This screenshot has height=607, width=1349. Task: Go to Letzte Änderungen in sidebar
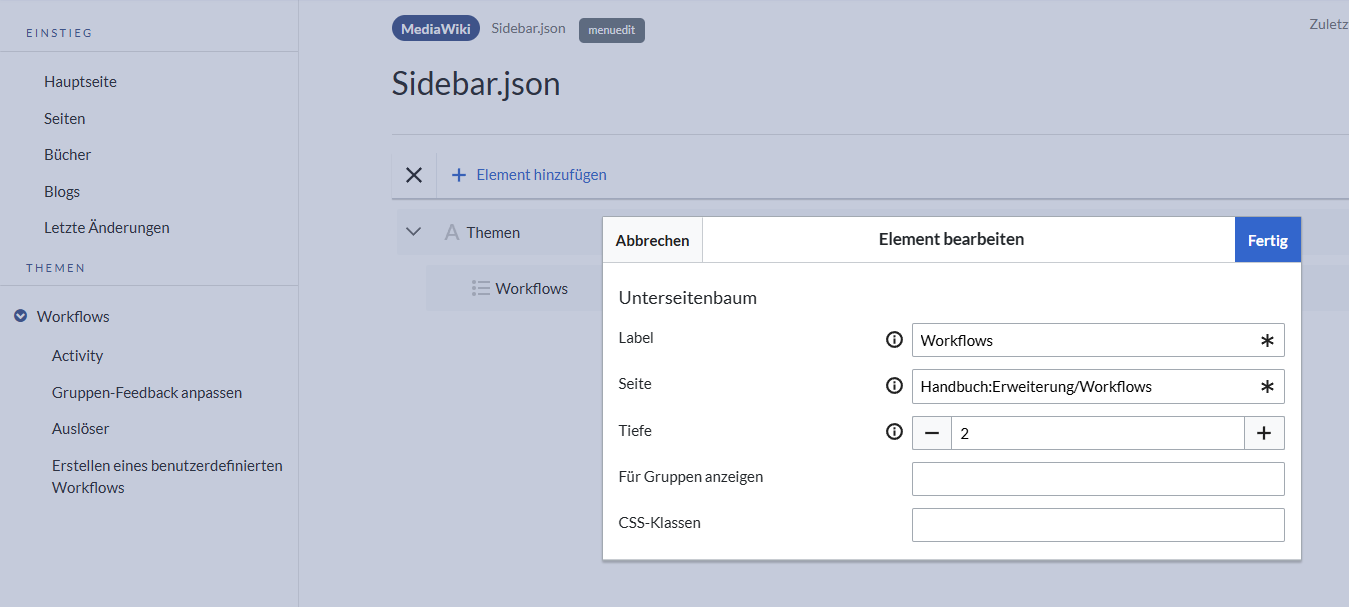[x=106, y=228]
